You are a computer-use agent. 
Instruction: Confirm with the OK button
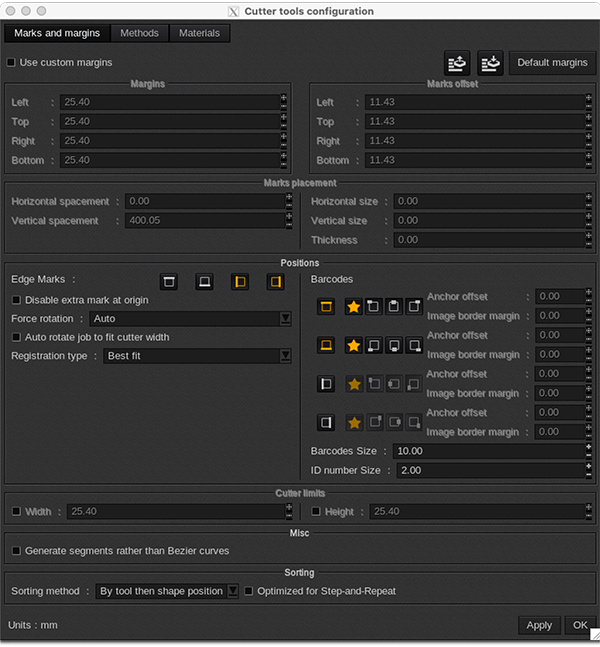[x=580, y=625]
